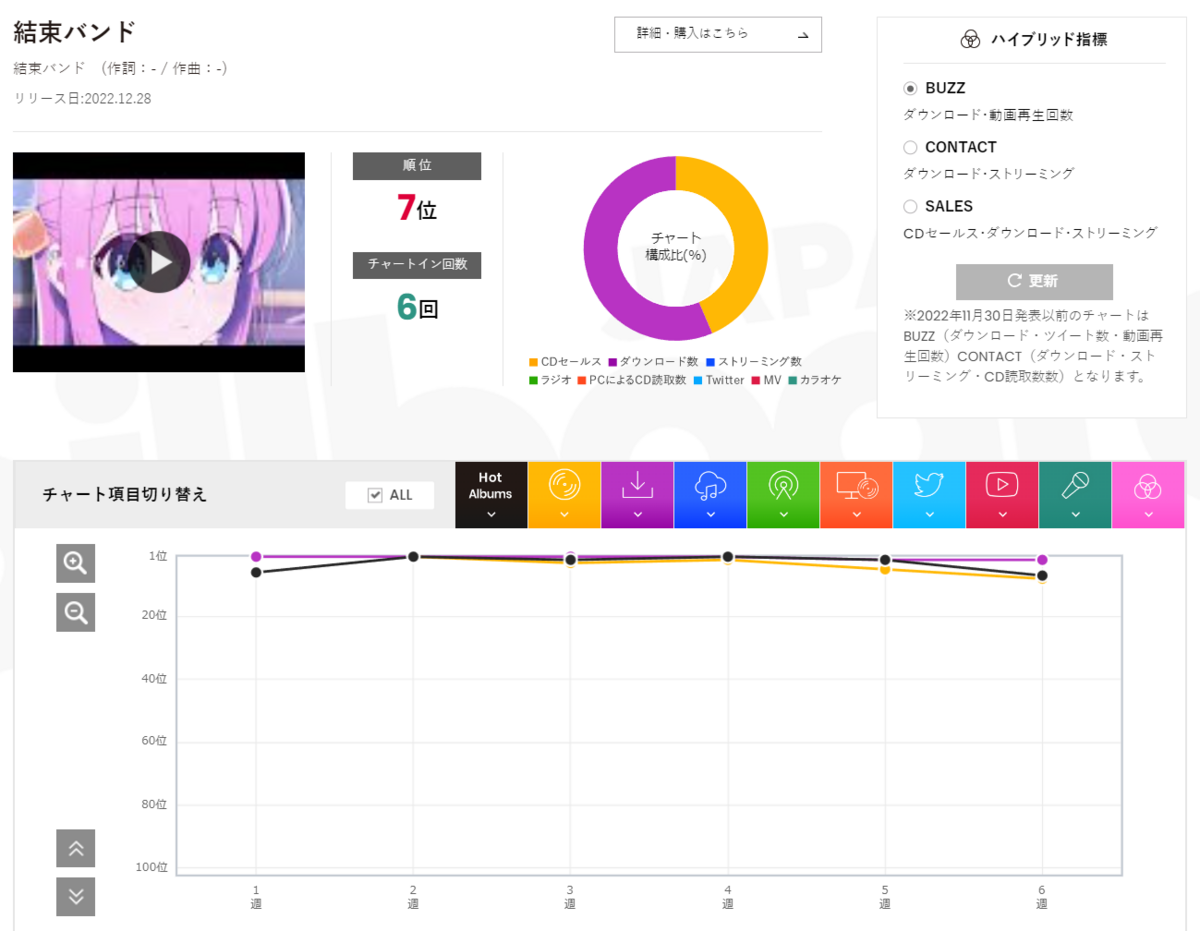The image size is (1200, 931).
Task: Expand chevron under PC CD lookup tab
Action: [856, 515]
